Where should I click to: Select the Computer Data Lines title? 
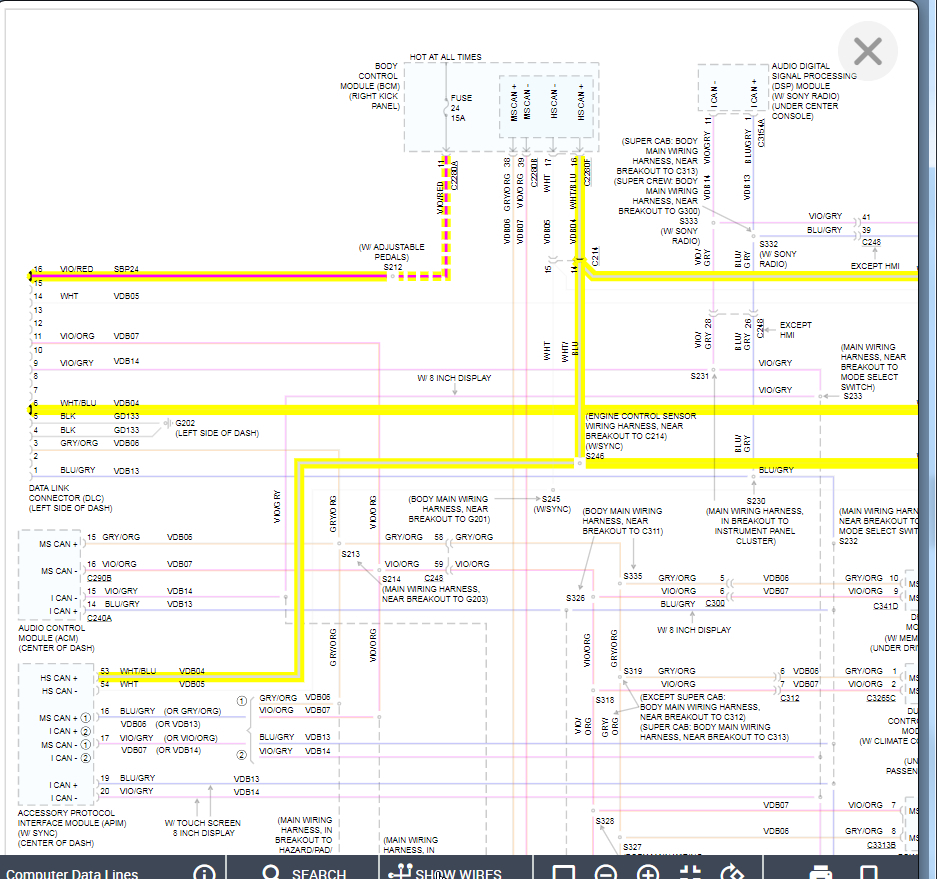(x=72, y=873)
